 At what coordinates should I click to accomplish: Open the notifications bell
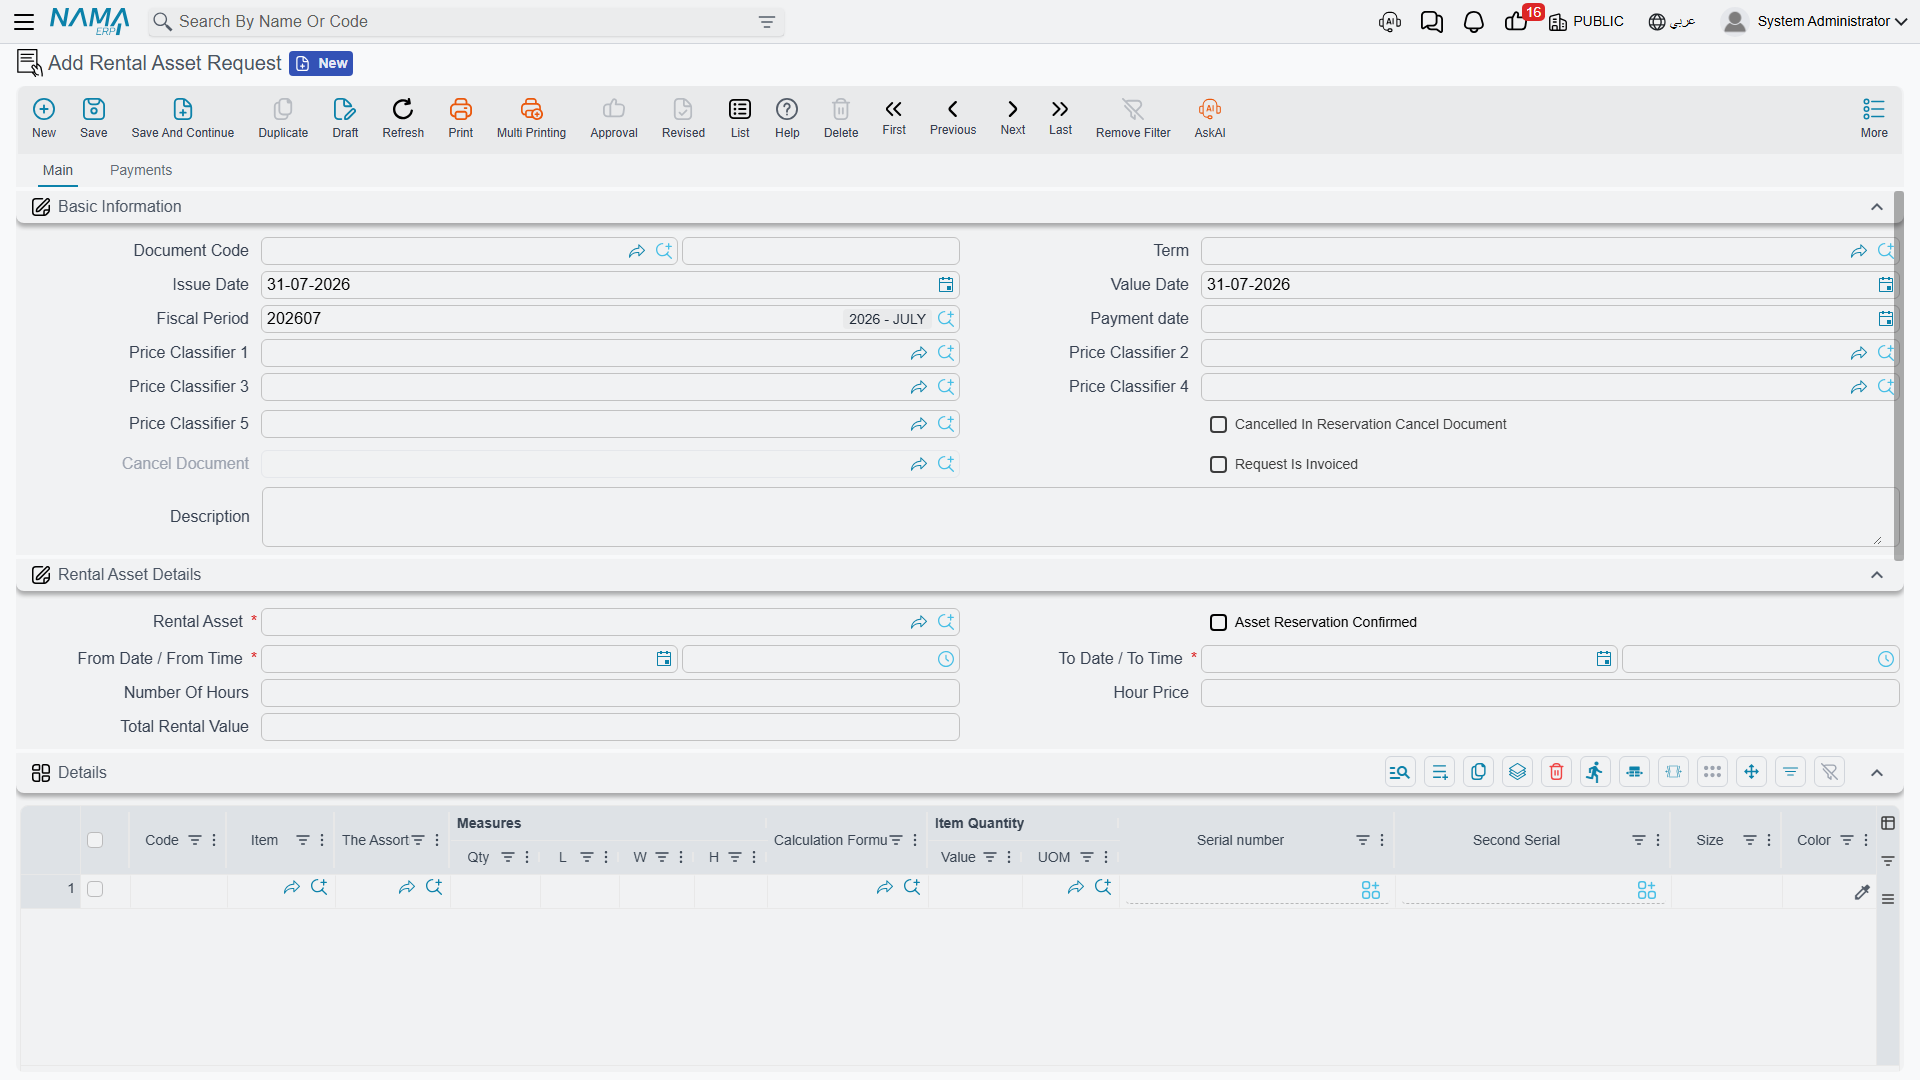(1474, 22)
